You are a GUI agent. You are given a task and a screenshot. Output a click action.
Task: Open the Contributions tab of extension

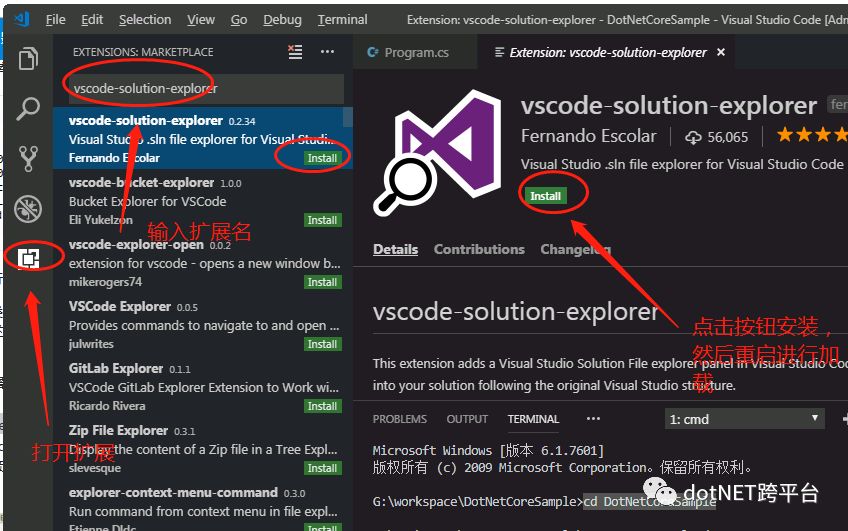[479, 249]
